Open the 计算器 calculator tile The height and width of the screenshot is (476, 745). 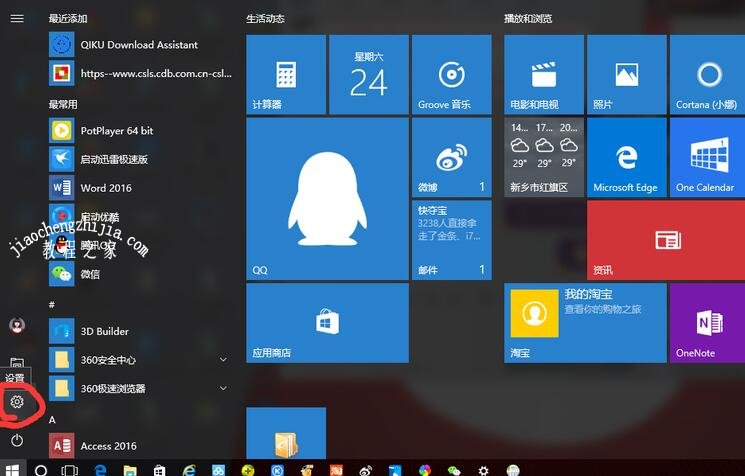(286, 75)
